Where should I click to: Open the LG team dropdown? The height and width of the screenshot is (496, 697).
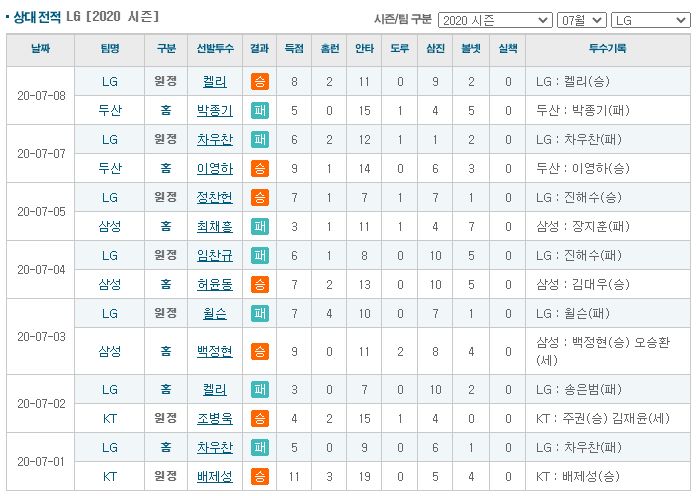[x=650, y=20]
